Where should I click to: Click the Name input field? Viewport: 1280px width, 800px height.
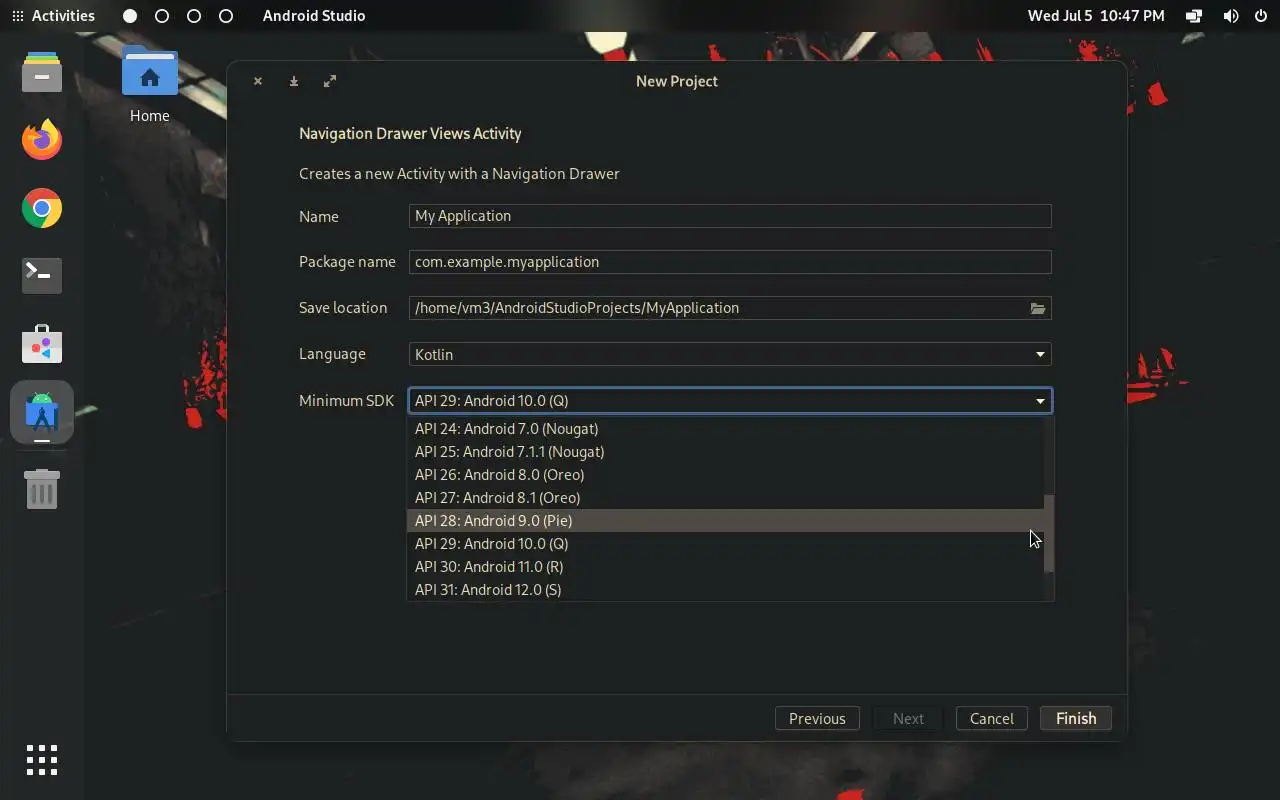[x=730, y=216]
